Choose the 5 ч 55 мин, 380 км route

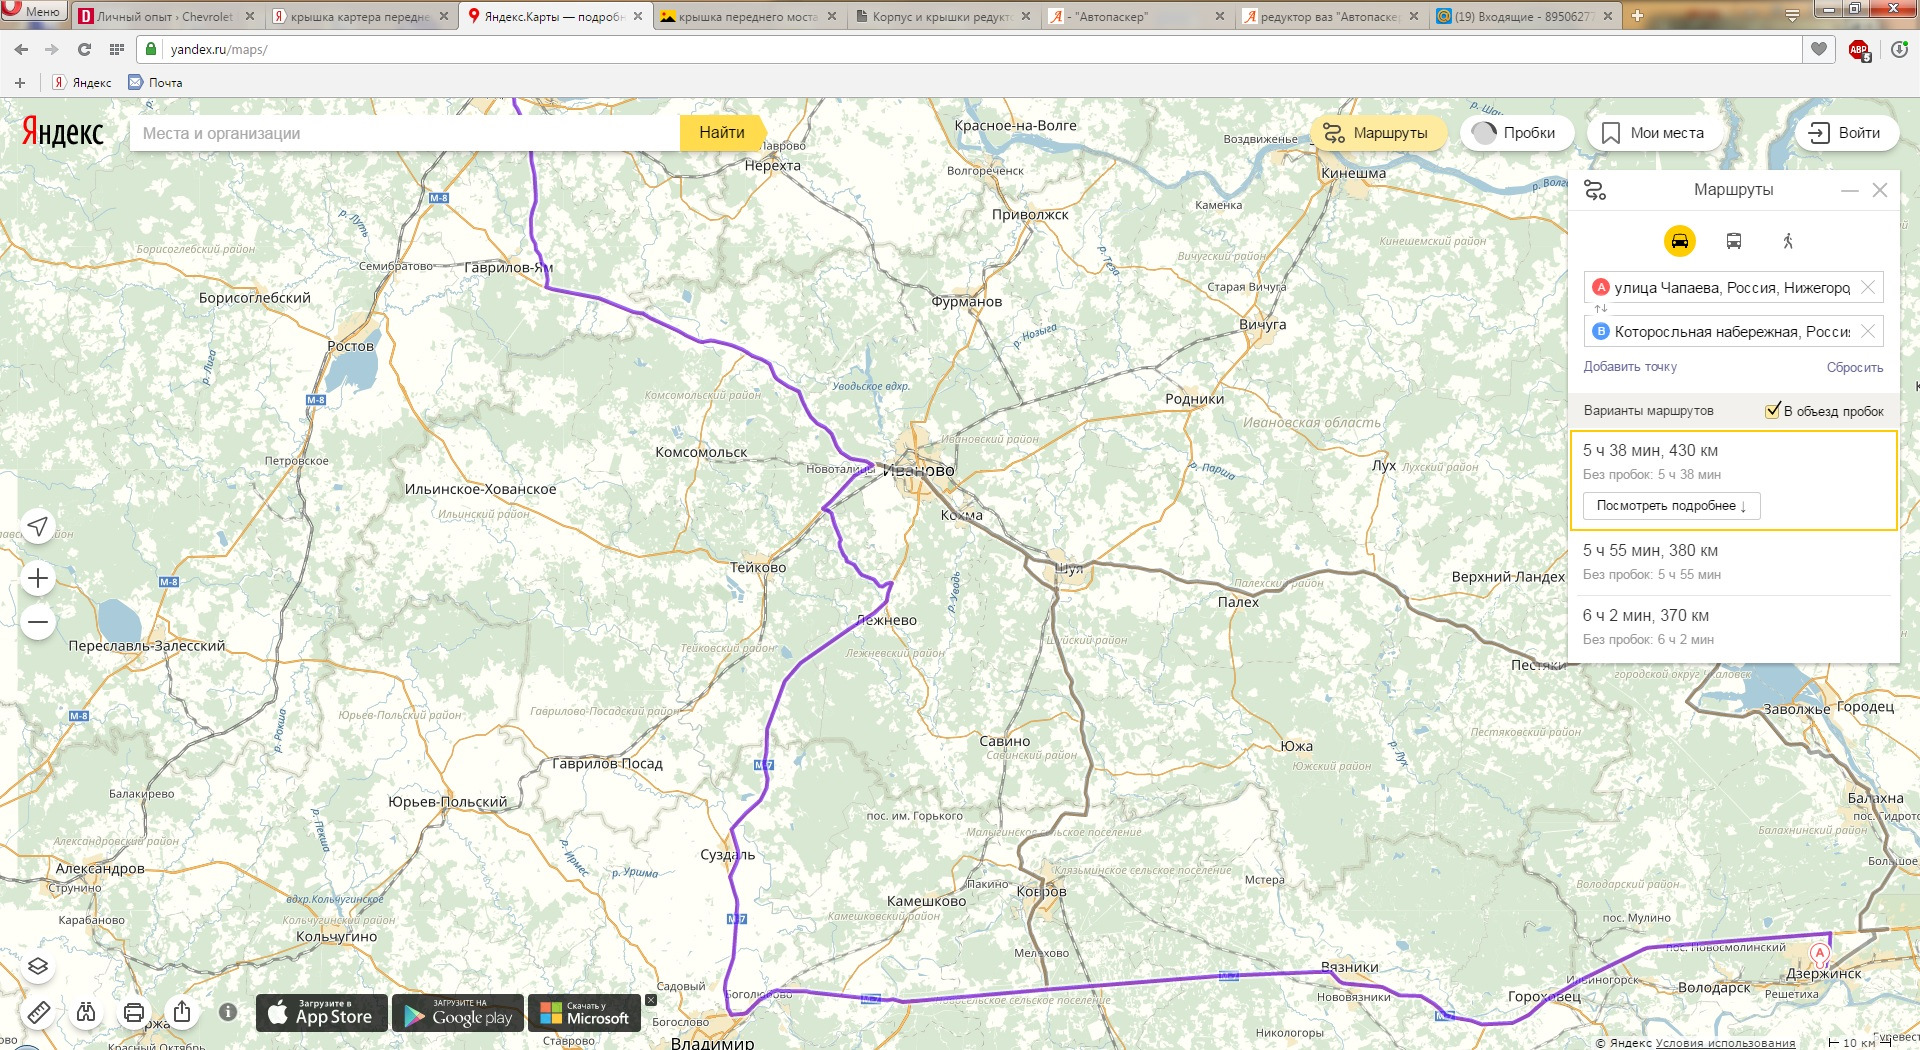[1734, 562]
